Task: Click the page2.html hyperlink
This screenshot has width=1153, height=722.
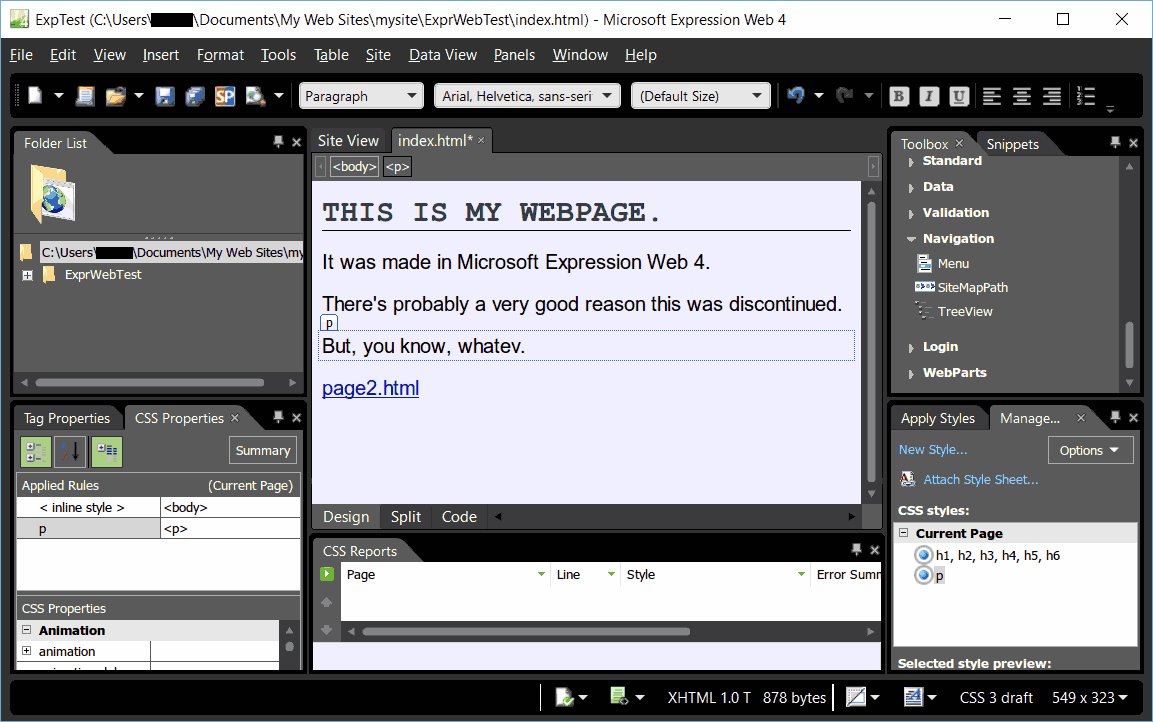Action: point(371,388)
